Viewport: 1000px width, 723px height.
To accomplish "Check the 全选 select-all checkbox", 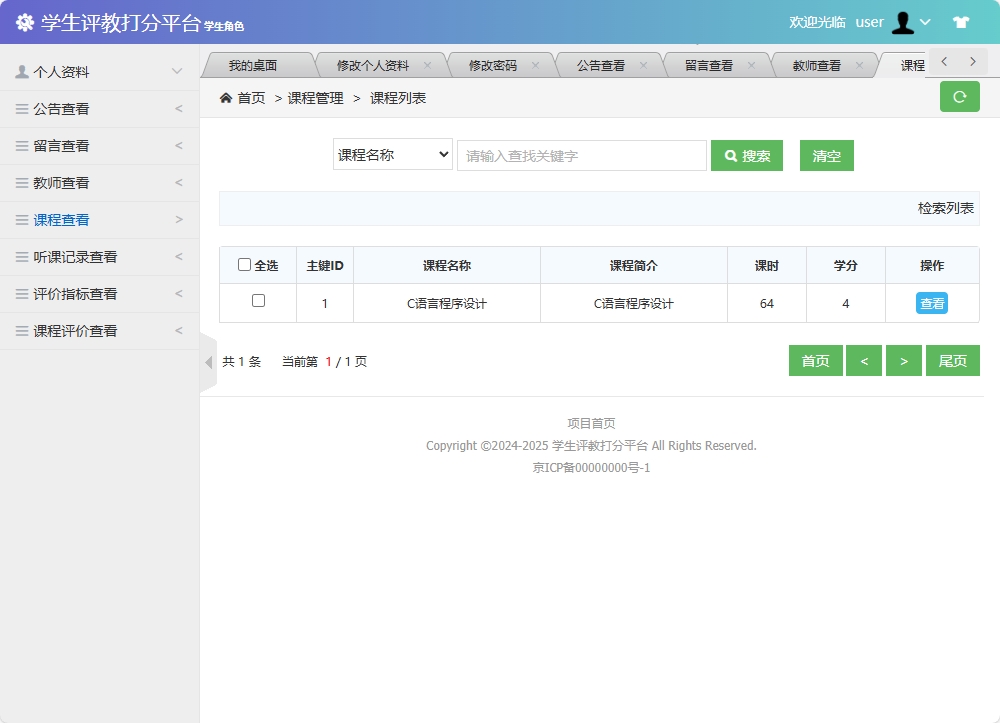I will point(244,264).
